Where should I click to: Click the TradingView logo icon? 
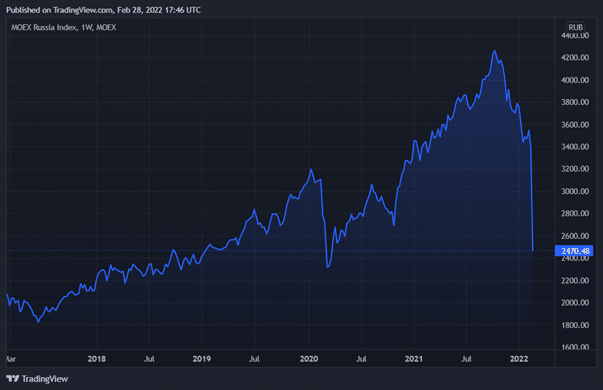coord(13,379)
